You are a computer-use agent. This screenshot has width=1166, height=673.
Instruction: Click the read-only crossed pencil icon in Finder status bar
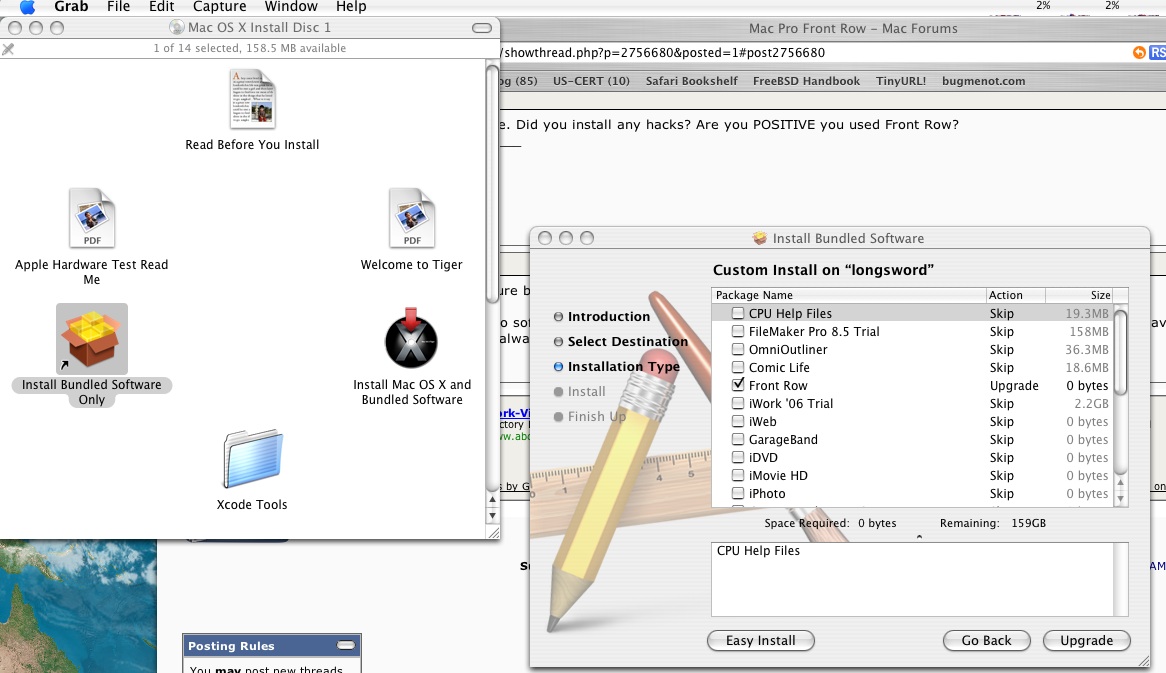click(x=8, y=49)
